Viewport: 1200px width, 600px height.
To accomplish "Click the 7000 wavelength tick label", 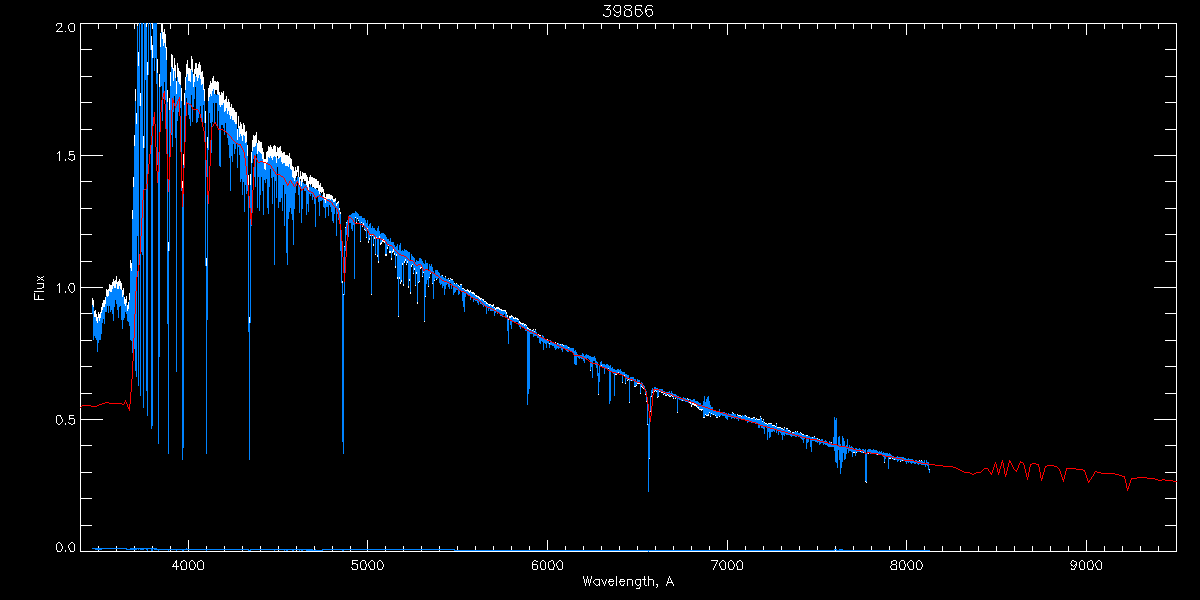I will coord(727,565).
